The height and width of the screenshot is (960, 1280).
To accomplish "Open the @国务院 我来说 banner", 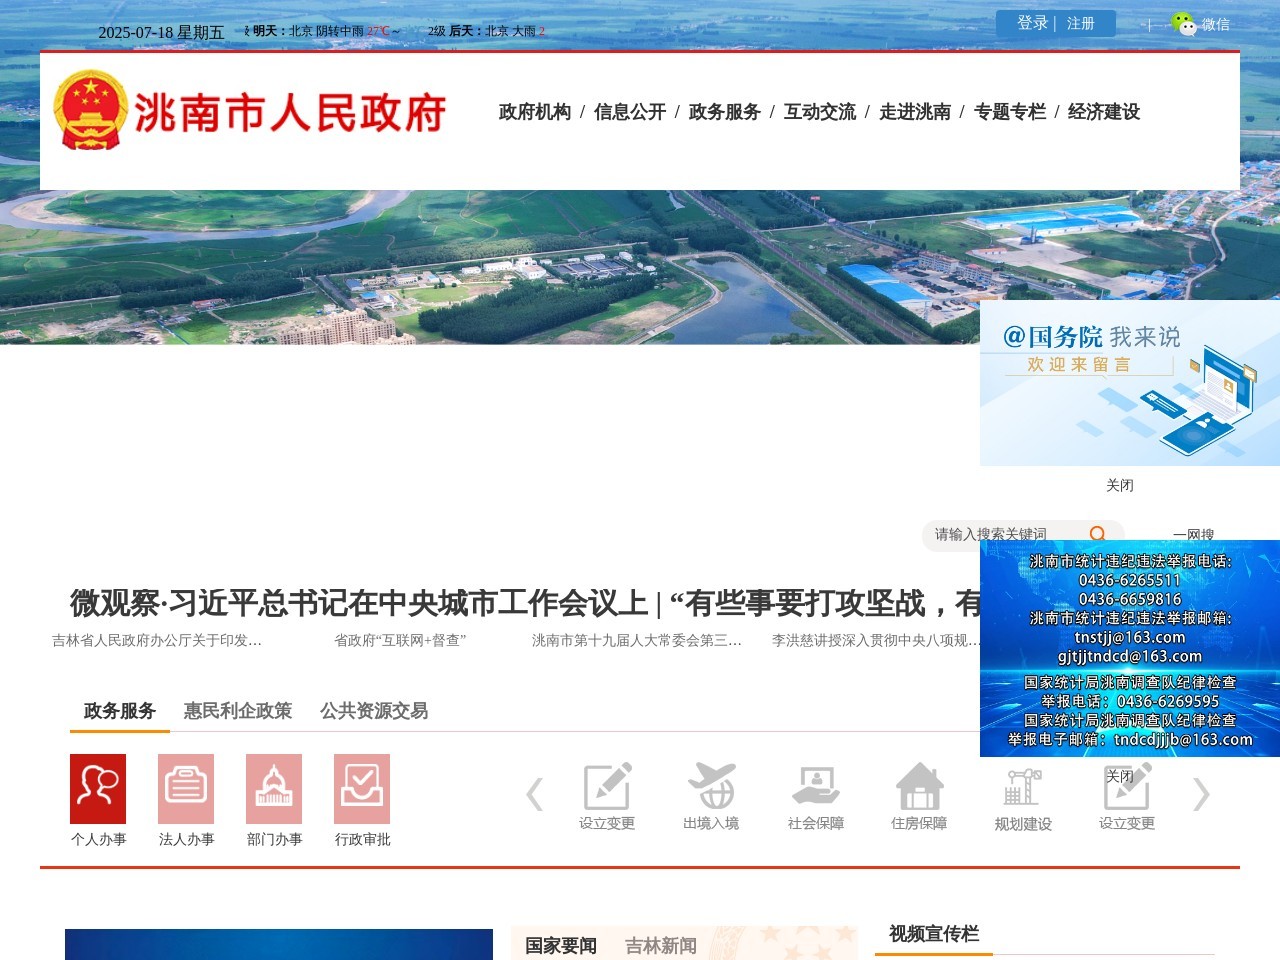I will (1130, 383).
